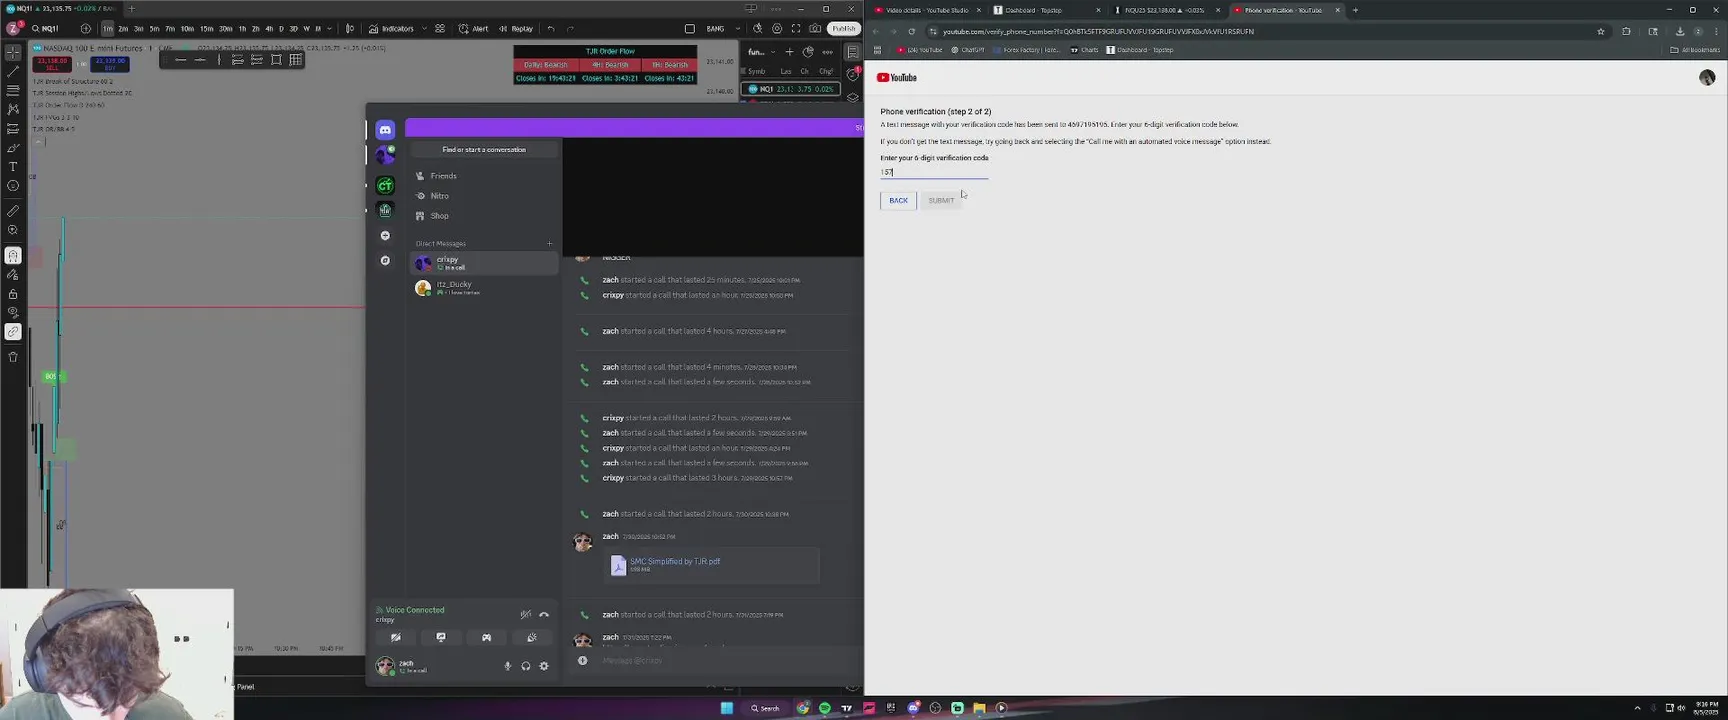Open the crixpy direct message conversation

pos(484,263)
